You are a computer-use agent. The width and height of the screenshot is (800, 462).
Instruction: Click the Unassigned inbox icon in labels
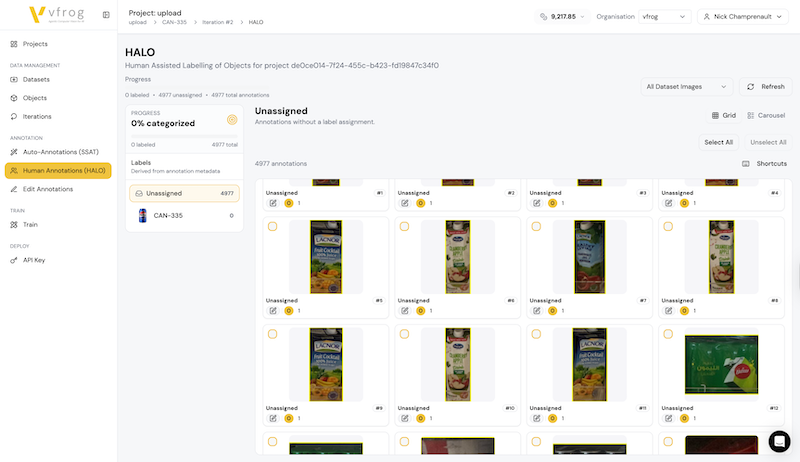(139, 194)
